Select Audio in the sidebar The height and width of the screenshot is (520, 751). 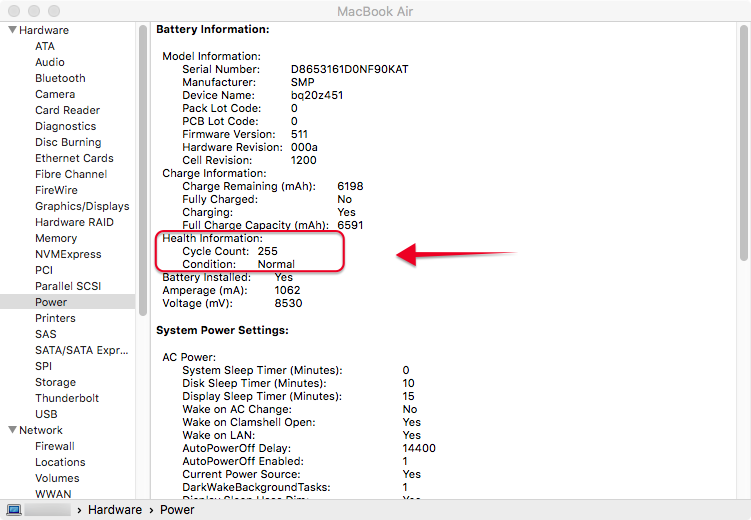[50, 62]
